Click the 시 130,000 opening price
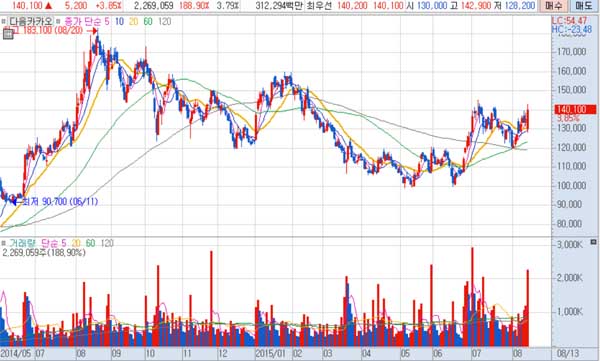 pos(426,6)
